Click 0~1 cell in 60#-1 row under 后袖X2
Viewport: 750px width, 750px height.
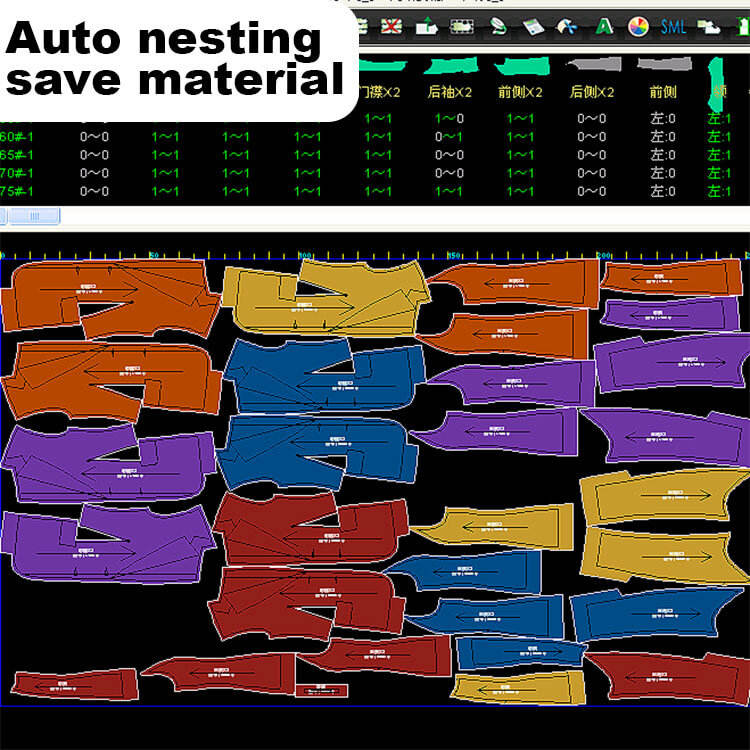[449, 137]
